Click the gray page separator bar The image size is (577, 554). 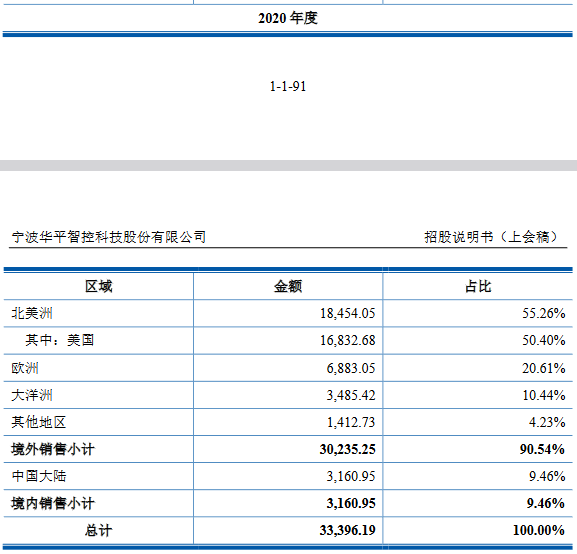click(288, 165)
